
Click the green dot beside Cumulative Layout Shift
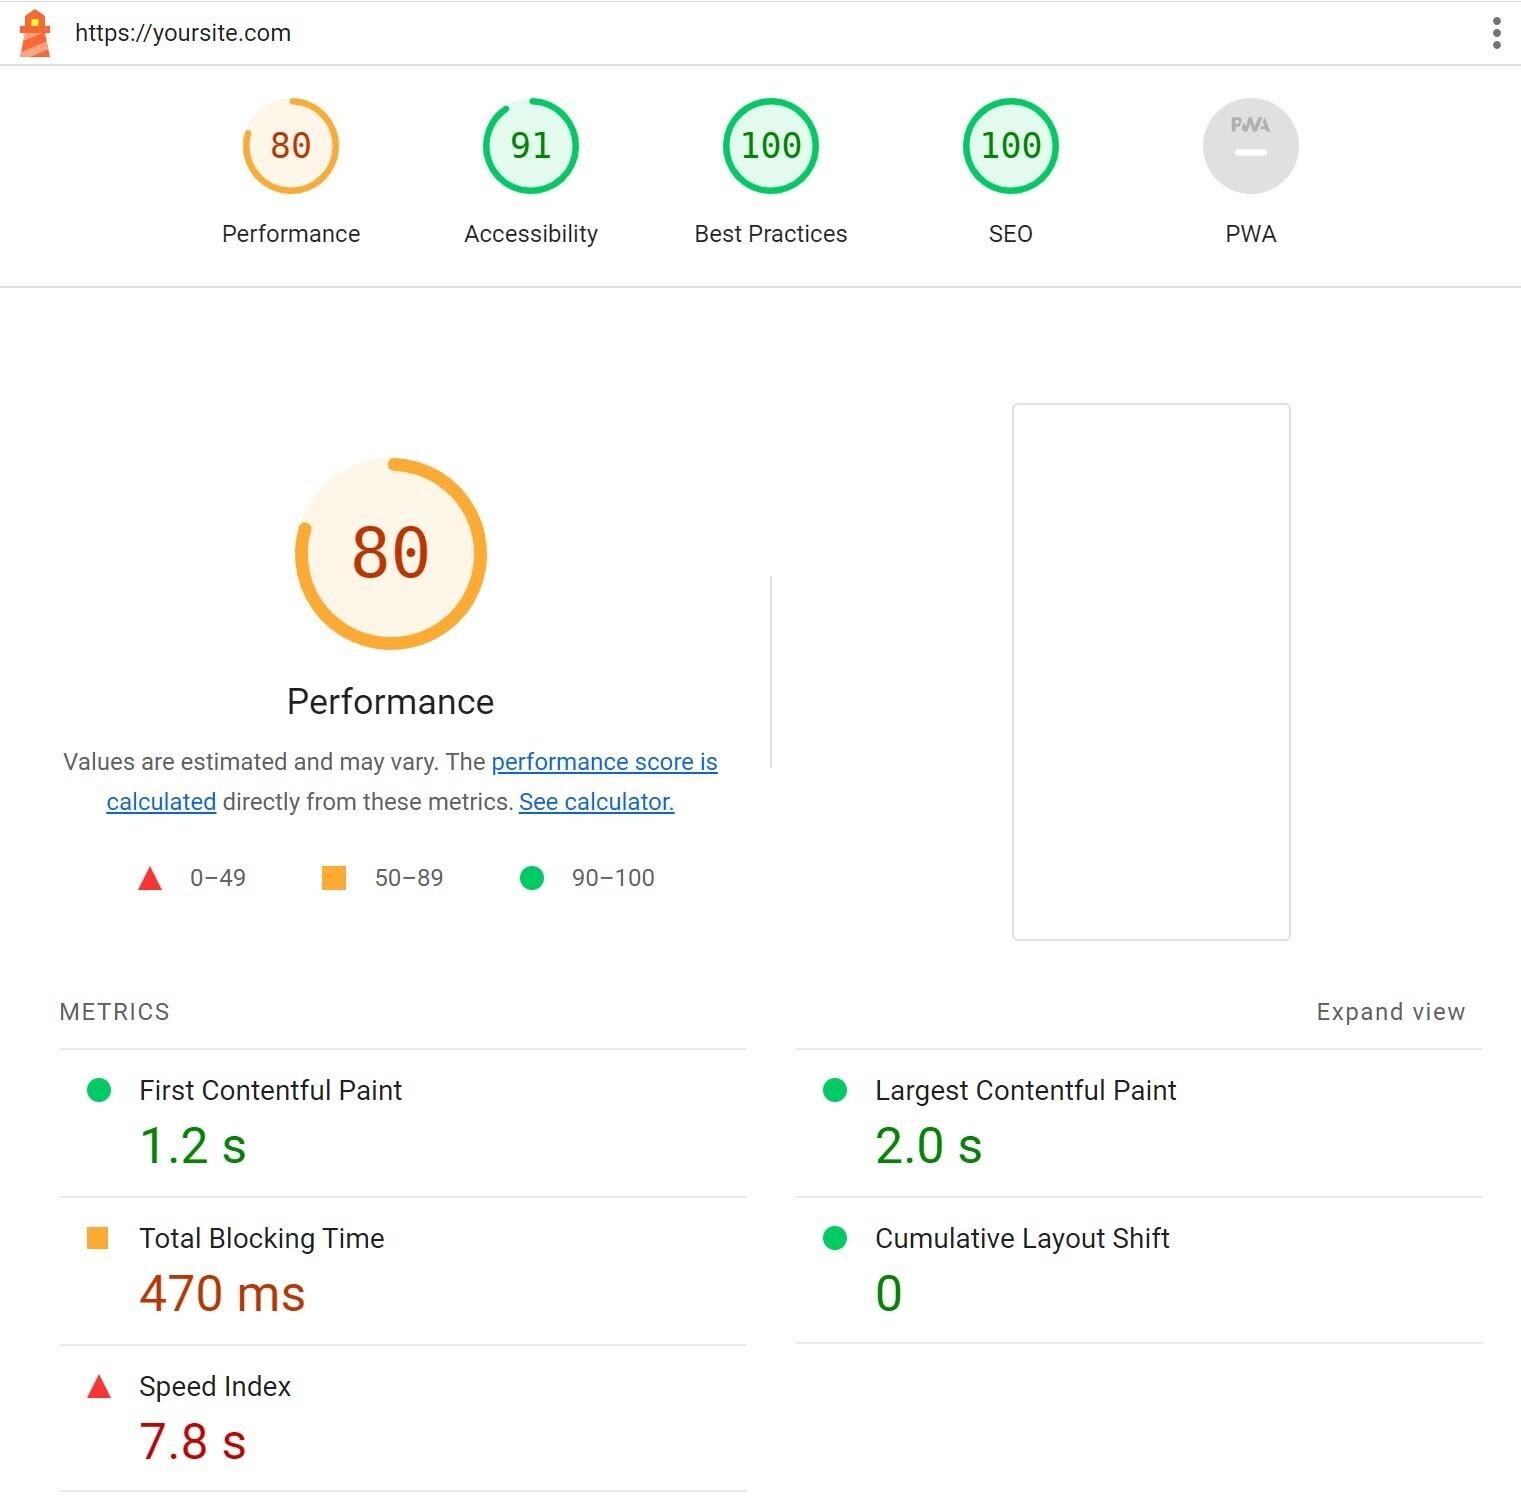click(835, 1239)
